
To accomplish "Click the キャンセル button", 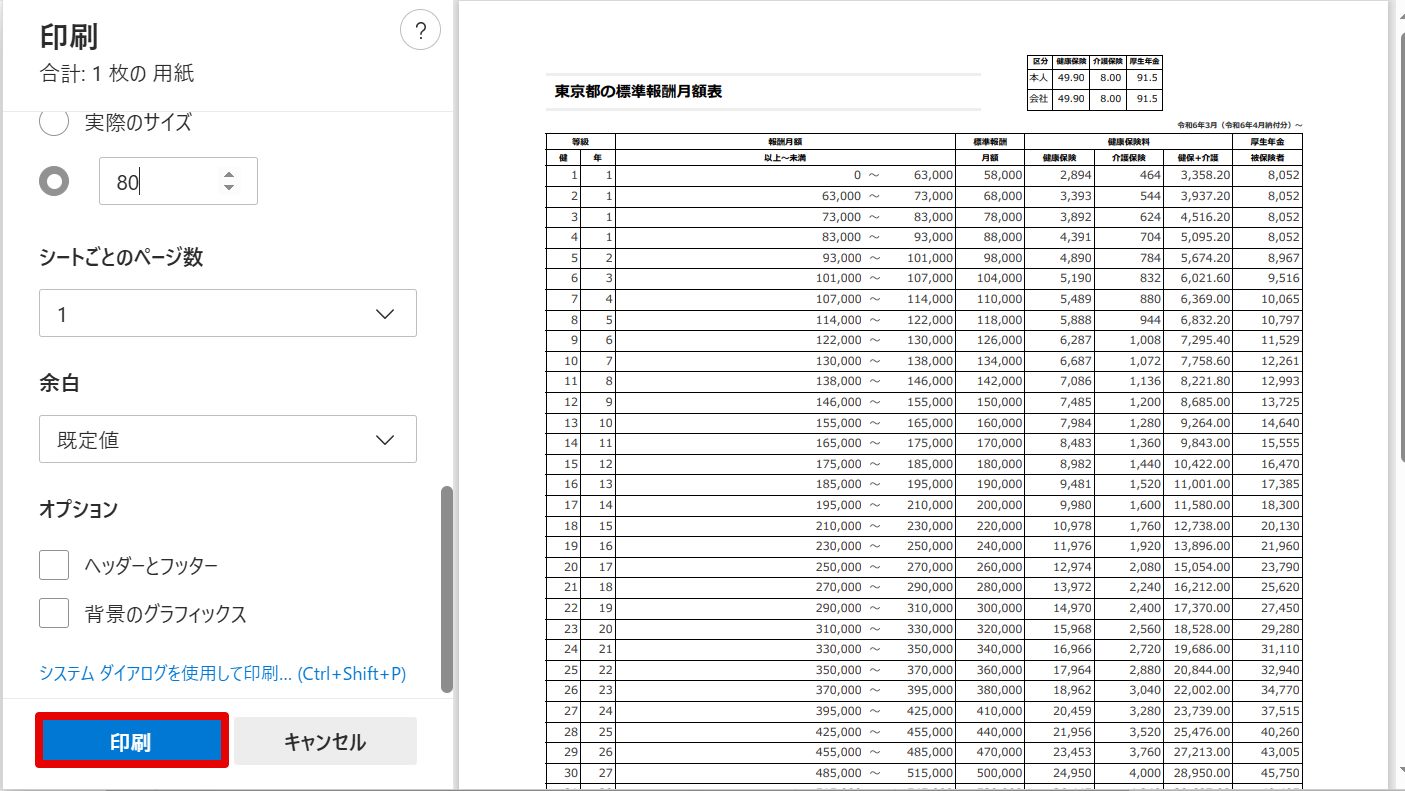I will [325, 742].
